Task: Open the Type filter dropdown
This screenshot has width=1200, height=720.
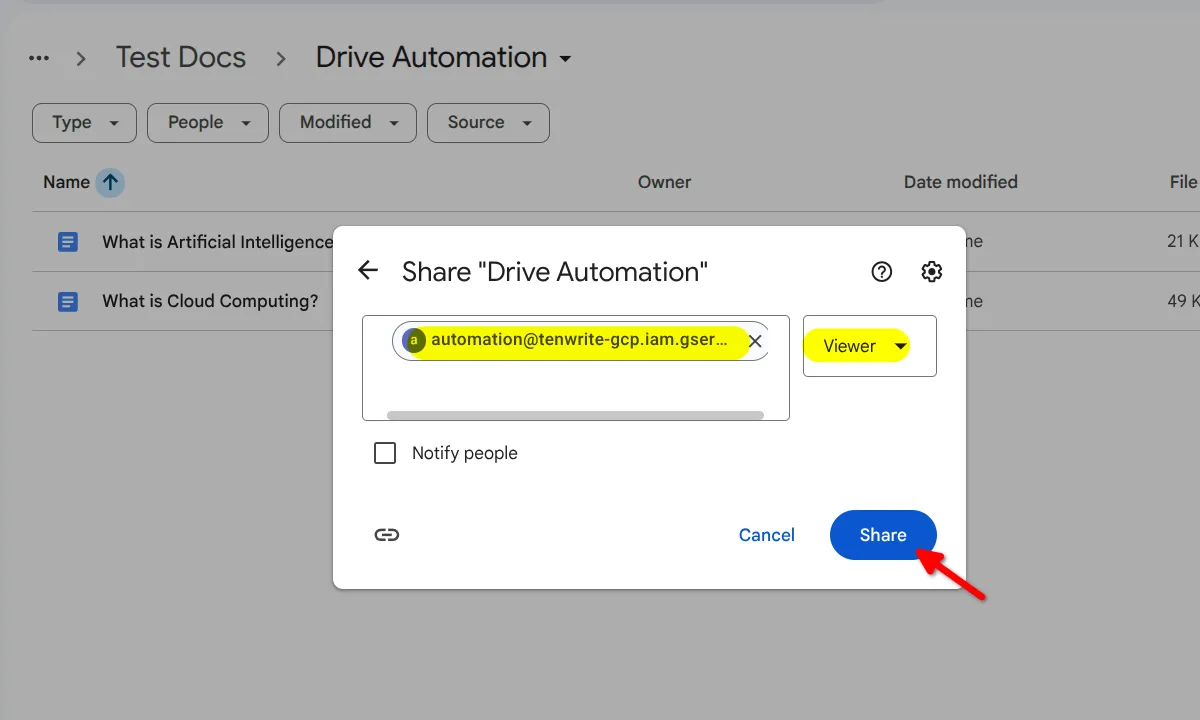Action: point(84,122)
